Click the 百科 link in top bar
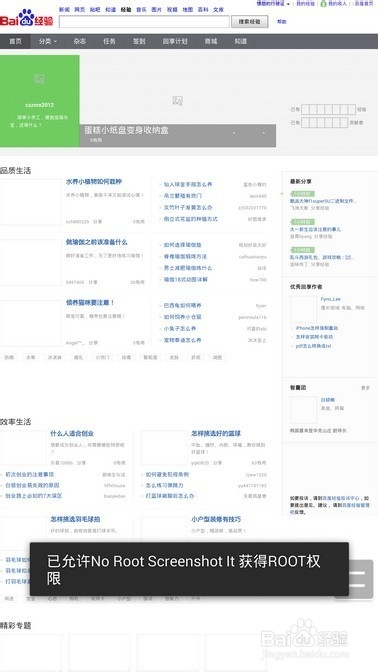 (x=203, y=9)
